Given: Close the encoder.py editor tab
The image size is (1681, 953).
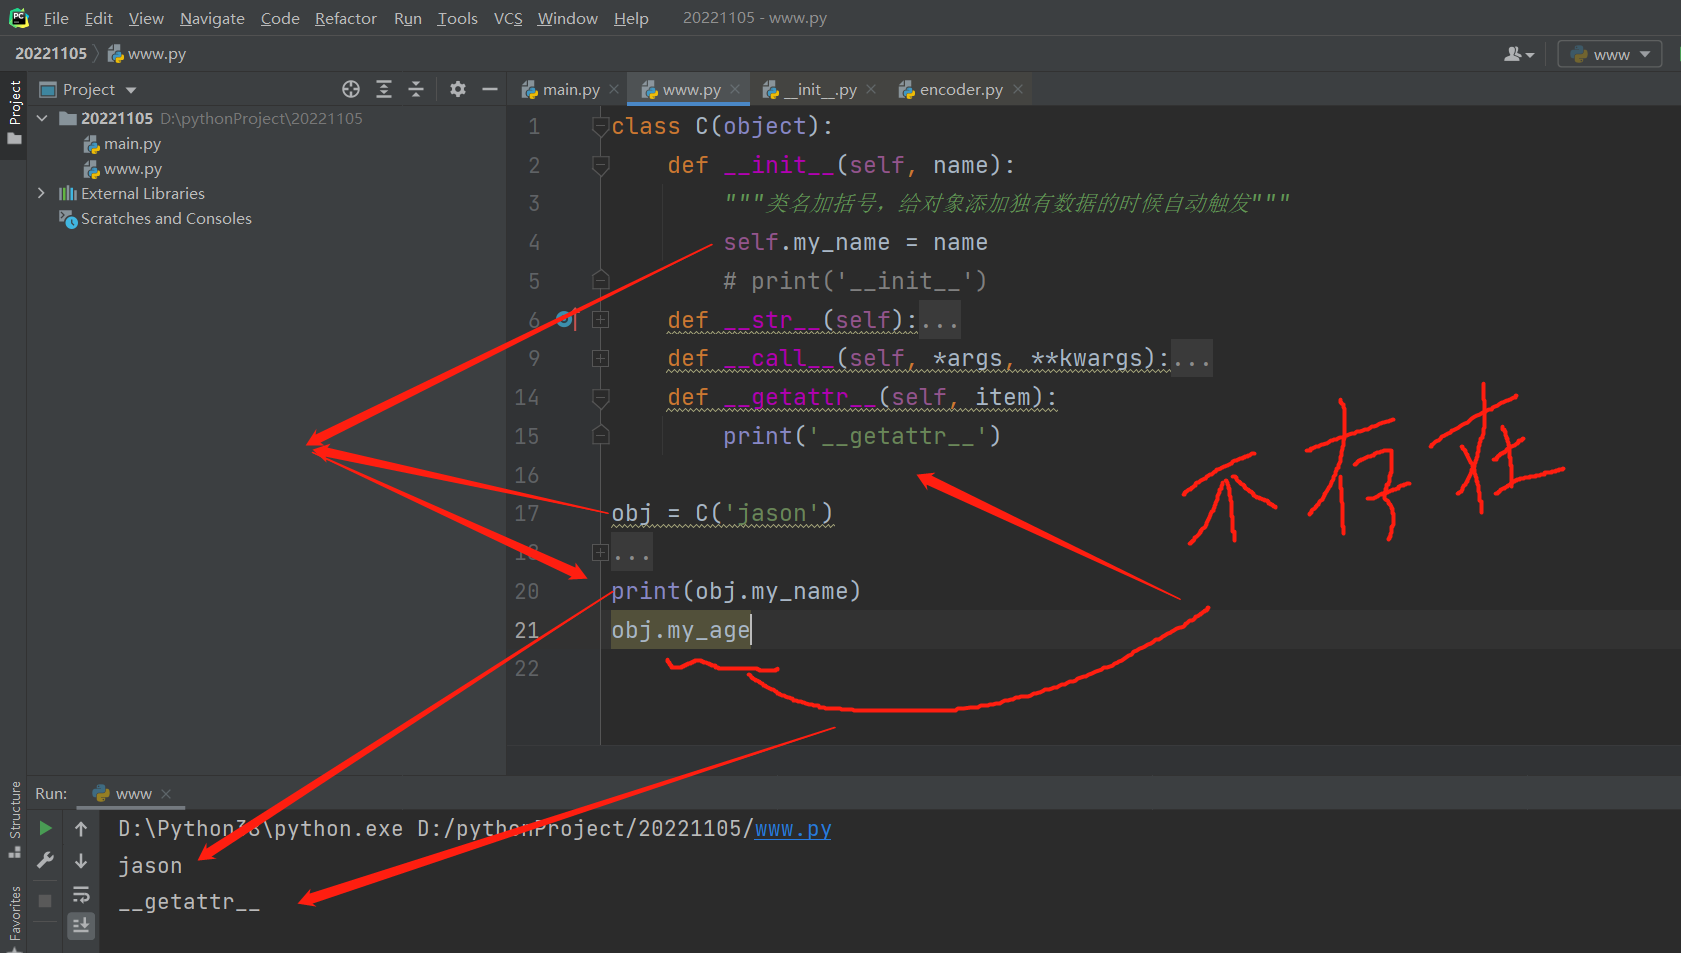Looking at the screenshot, I should click(1018, 89).
